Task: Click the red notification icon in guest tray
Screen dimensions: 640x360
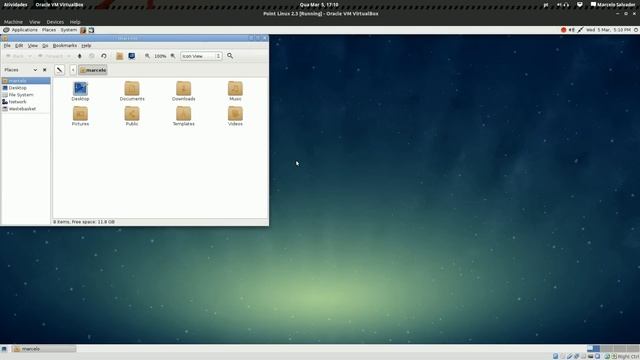Action: pyautogui.click(x=563, y=30)
